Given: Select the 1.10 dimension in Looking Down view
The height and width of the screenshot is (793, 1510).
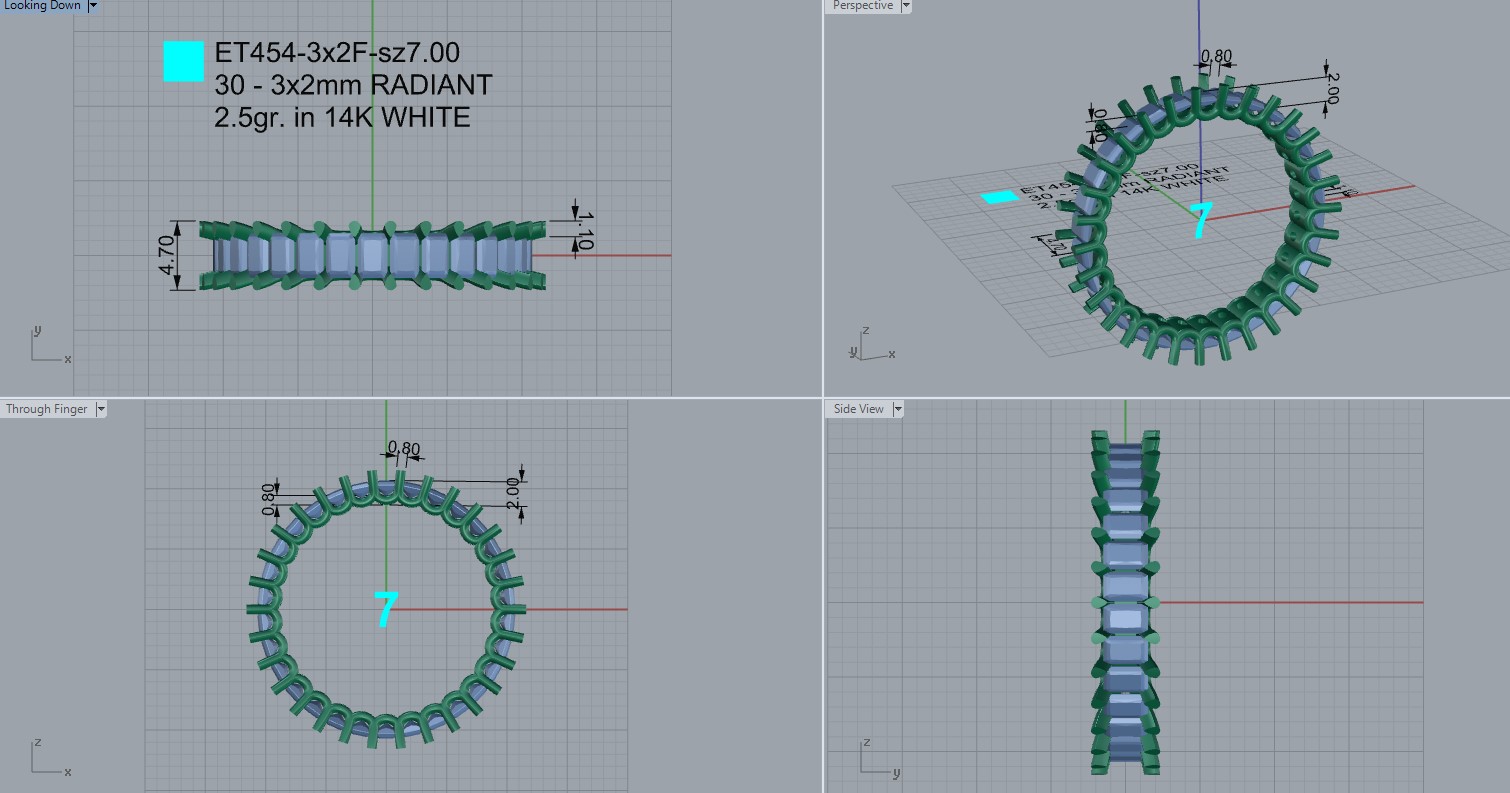Looking at the screenshot, I should pos(586,230).
